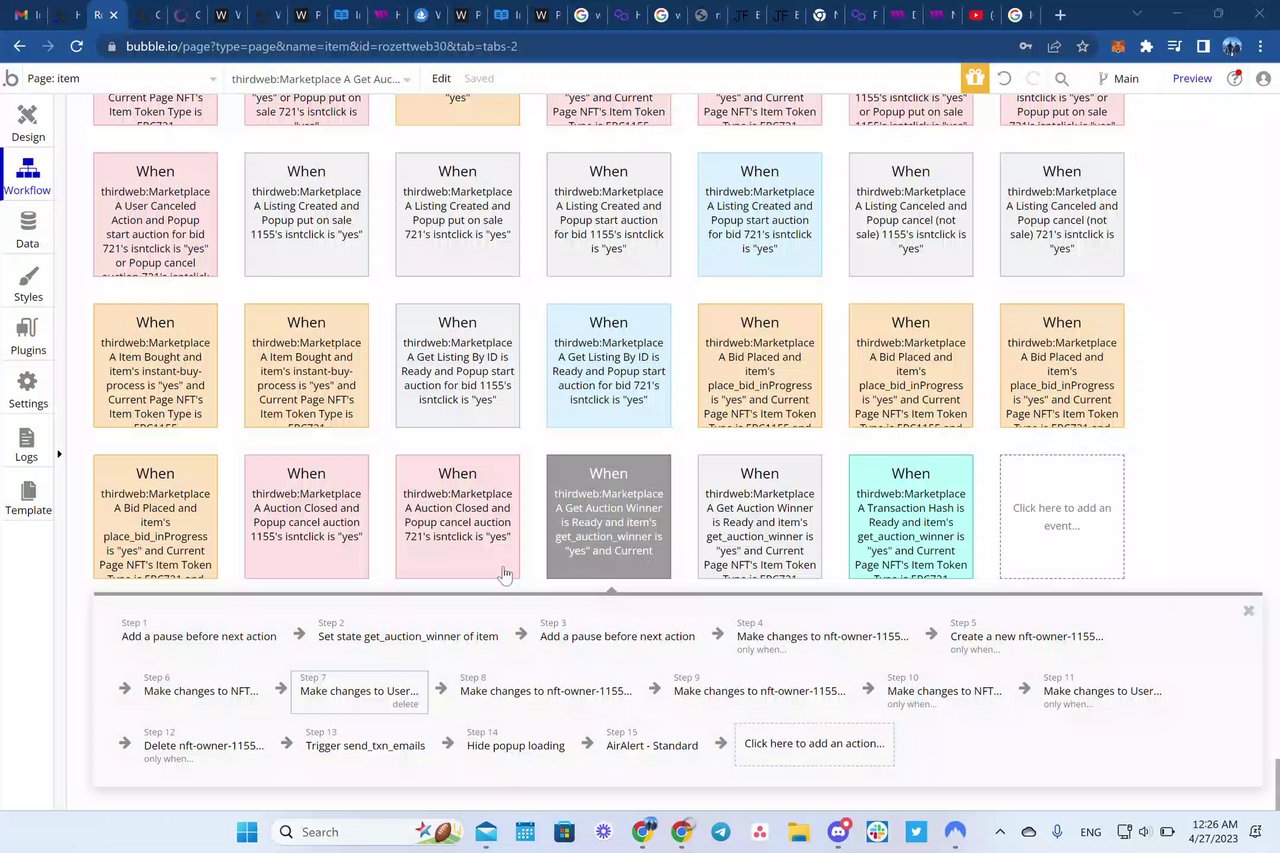Open the Bubble editor search magnifier
Screen dimensions: 1280x853
(x=1062, y=79)
